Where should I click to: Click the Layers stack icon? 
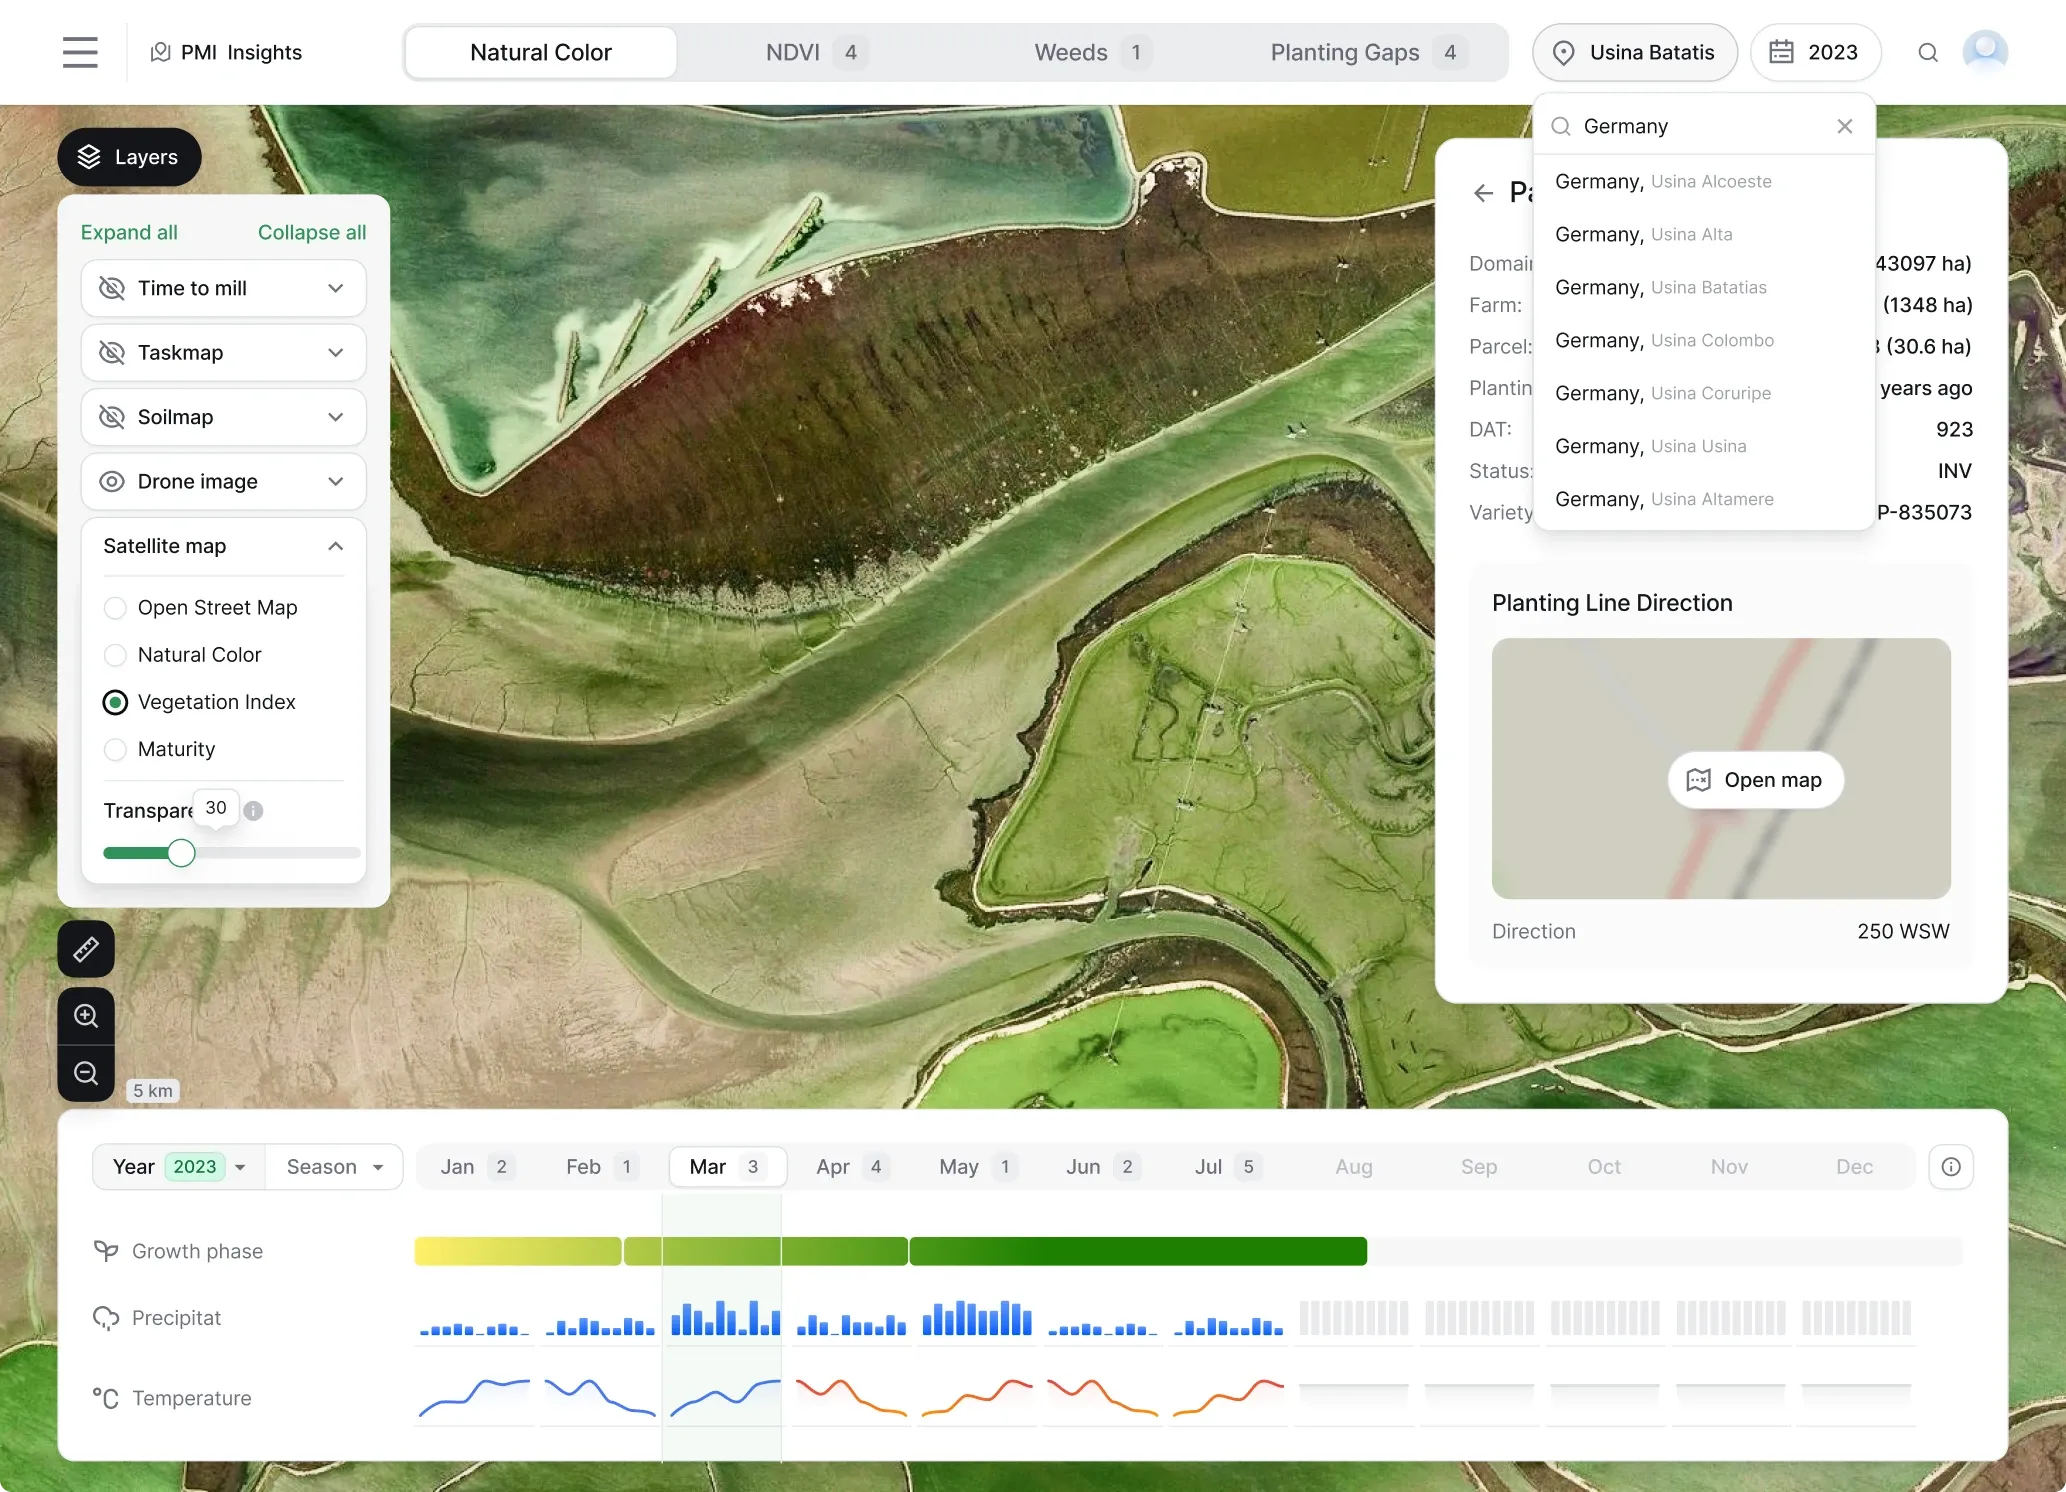pos(89,157)
